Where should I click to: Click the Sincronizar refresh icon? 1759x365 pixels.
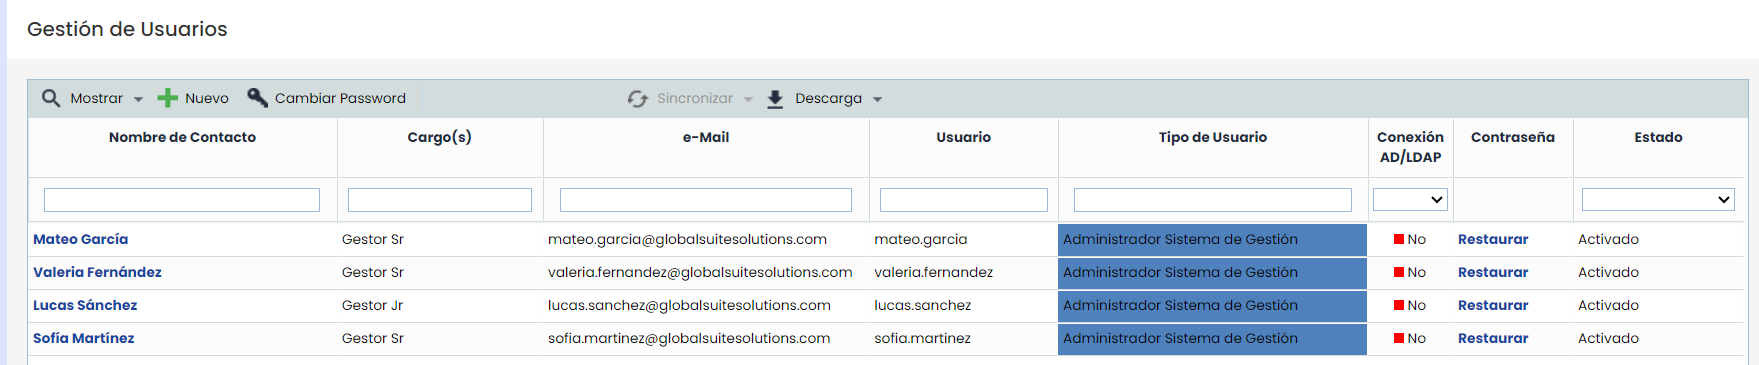(638, 98)
